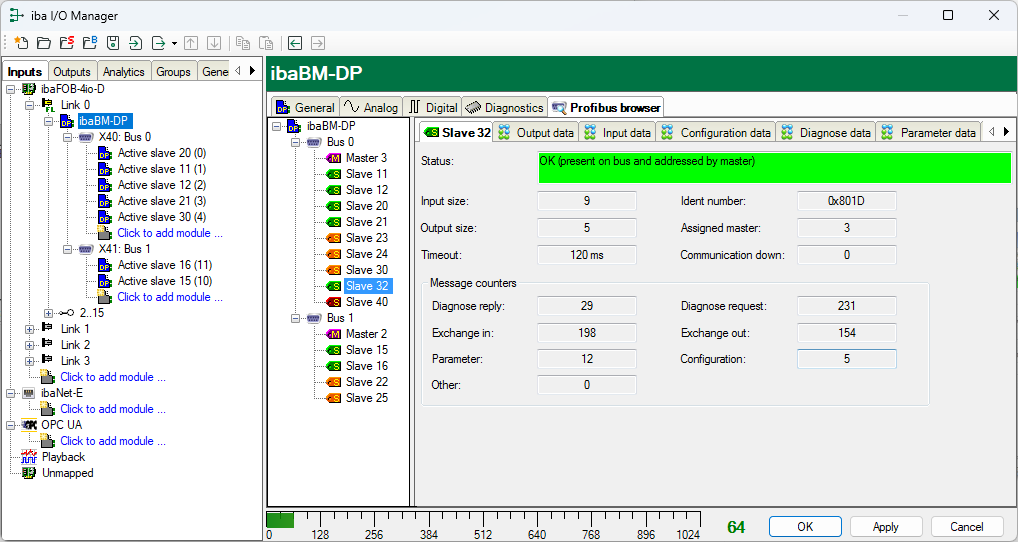
Task: Click the Master 3 node icon
Action: 334,158
